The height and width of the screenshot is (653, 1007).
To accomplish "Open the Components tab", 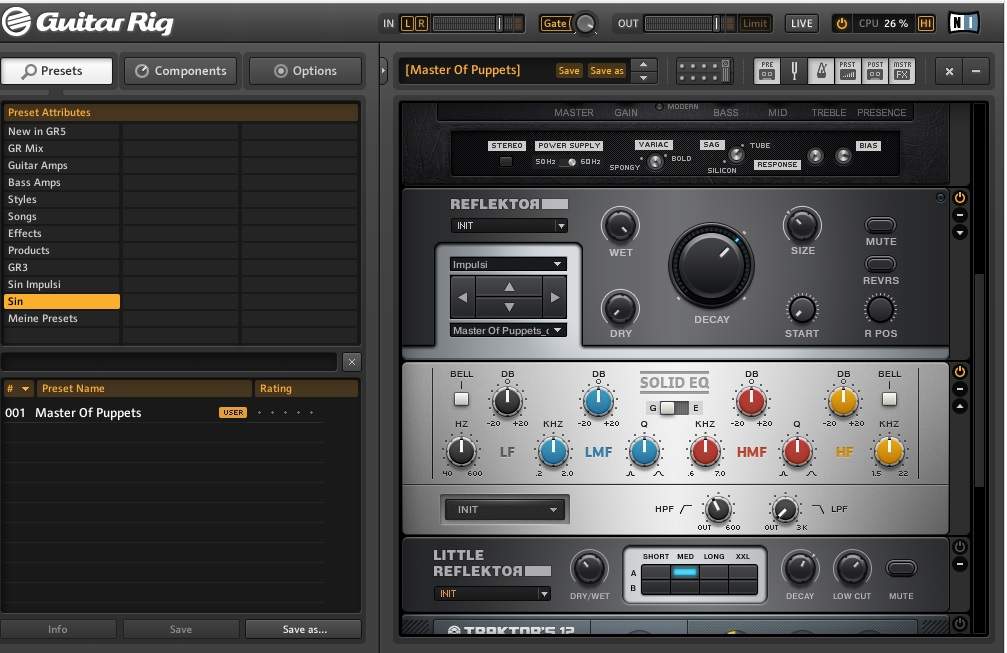I will click(x=180, y=71).
